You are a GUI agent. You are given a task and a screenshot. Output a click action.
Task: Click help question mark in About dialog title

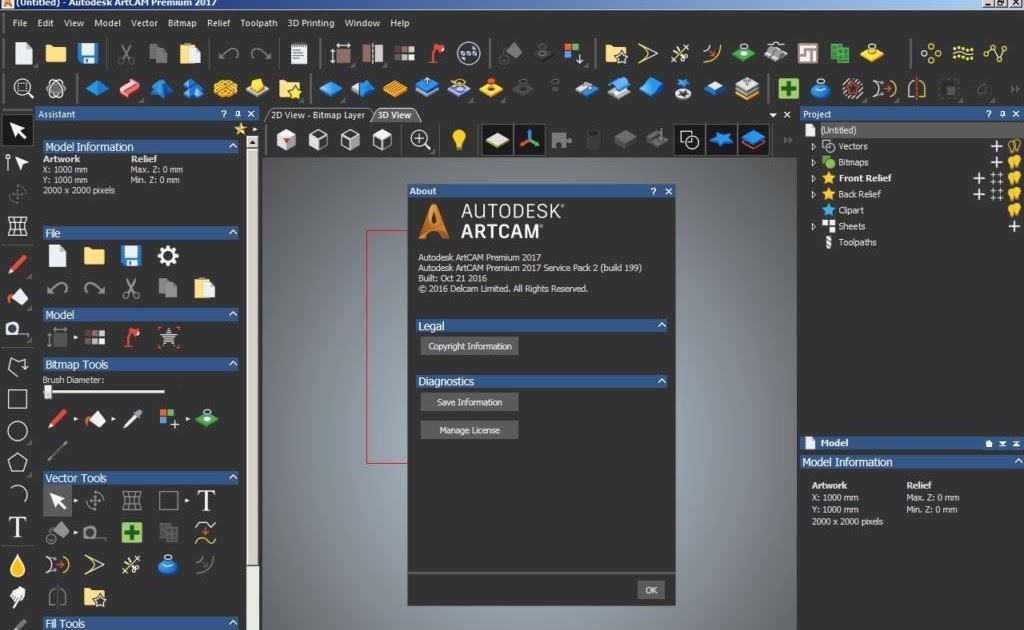653,191
